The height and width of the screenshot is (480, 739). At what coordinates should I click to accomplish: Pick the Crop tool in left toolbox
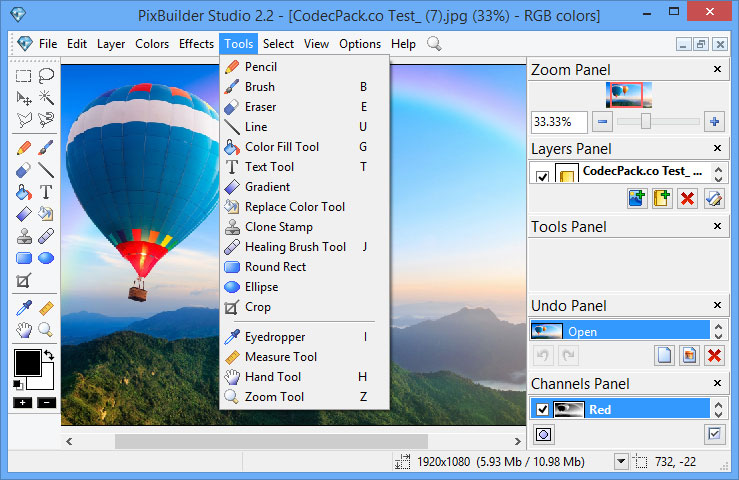click(x=24, y=282)
